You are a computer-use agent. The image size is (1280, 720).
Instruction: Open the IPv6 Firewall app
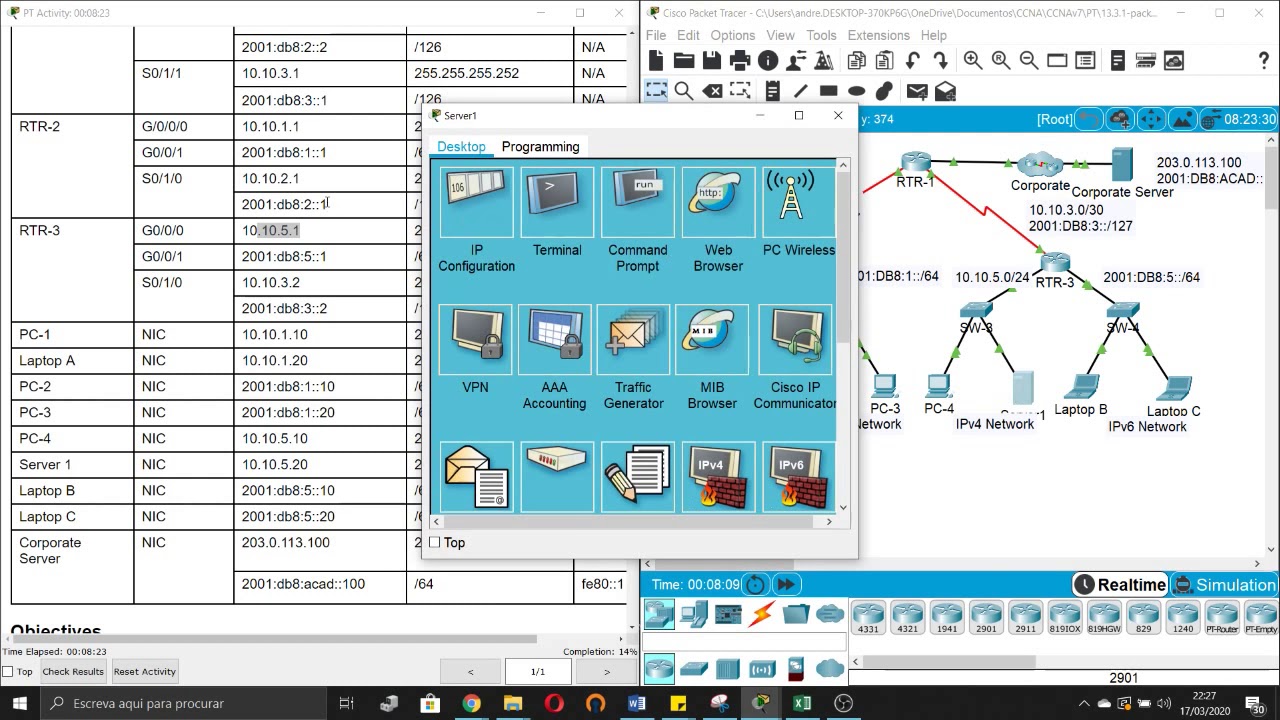coord(797,478)
